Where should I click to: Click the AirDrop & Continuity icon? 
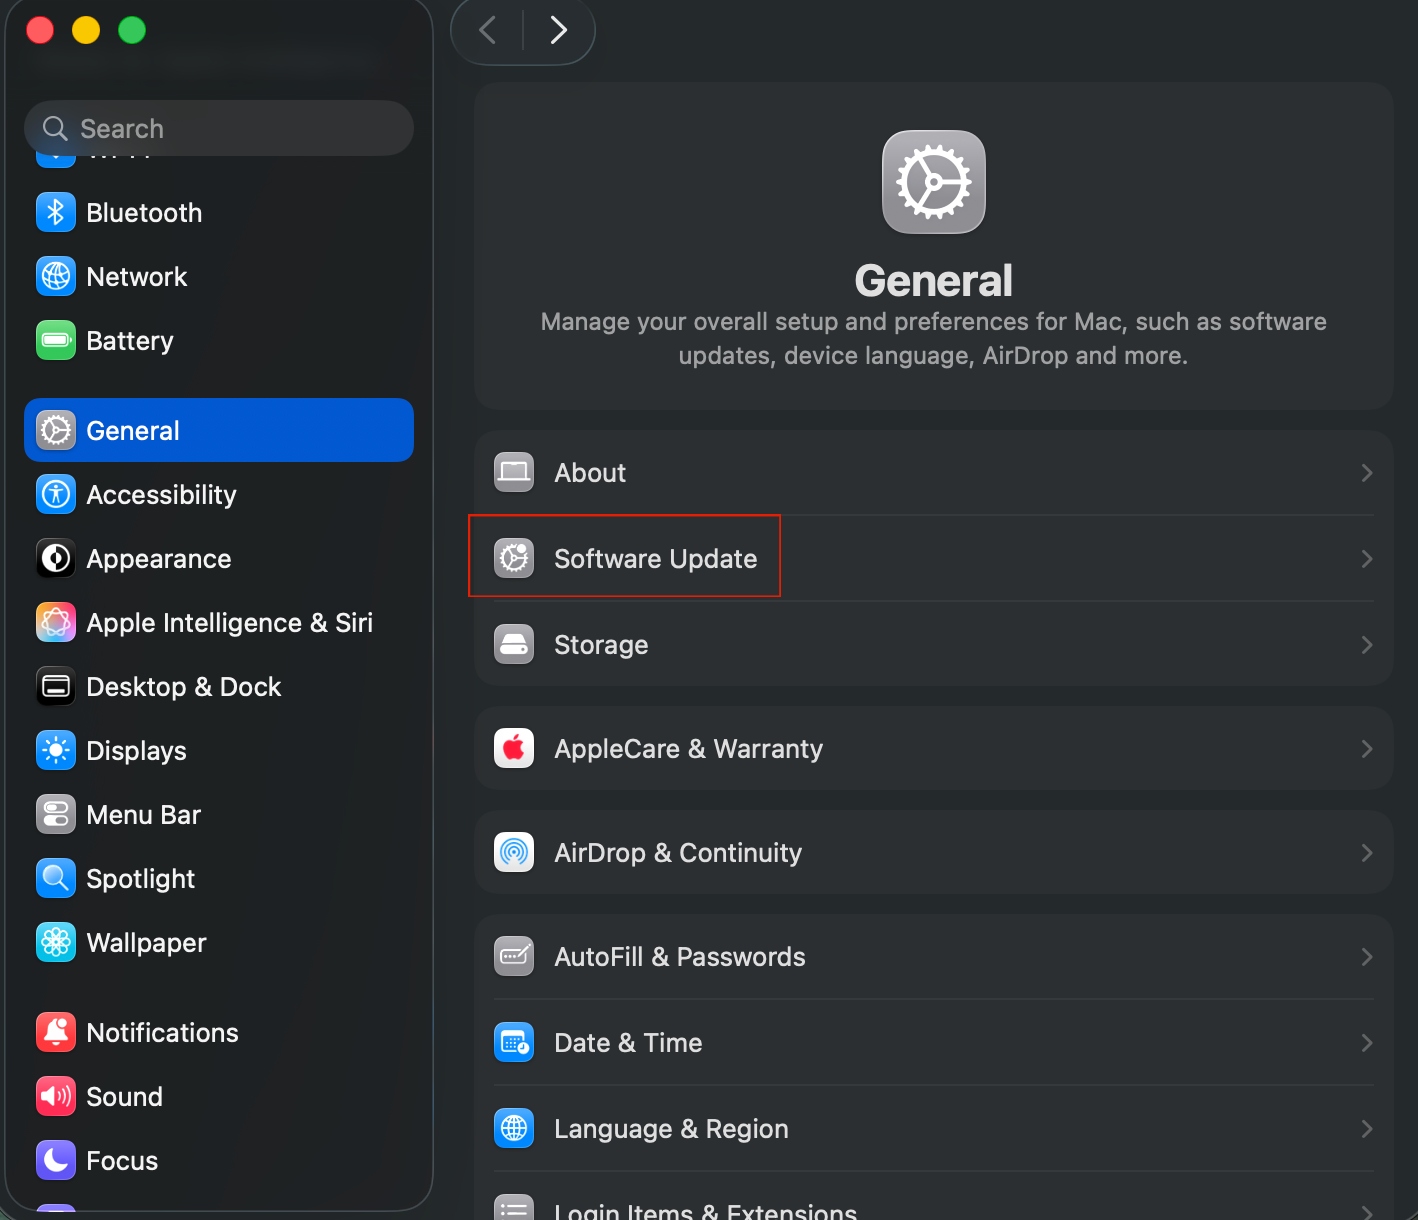(514, 852)
